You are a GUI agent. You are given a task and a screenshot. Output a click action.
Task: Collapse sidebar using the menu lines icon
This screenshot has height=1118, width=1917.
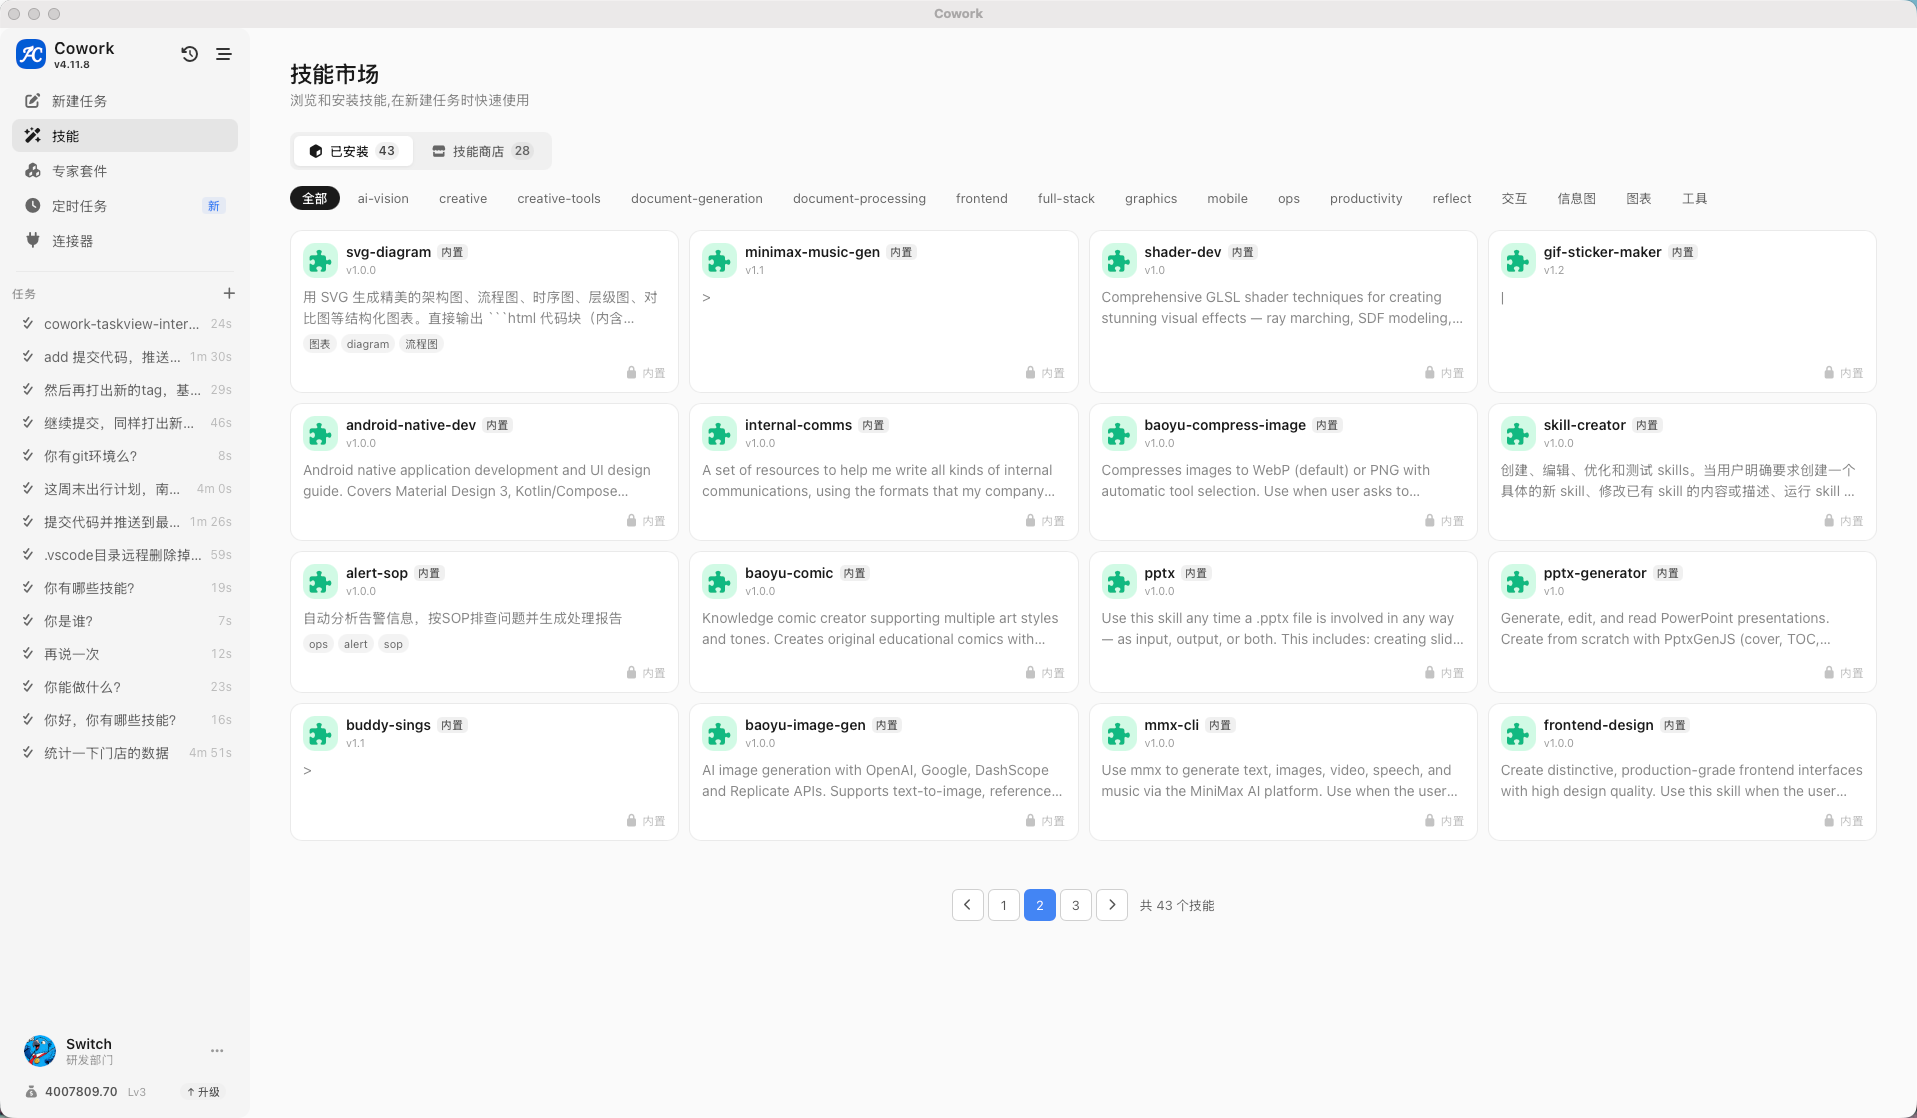224,54
